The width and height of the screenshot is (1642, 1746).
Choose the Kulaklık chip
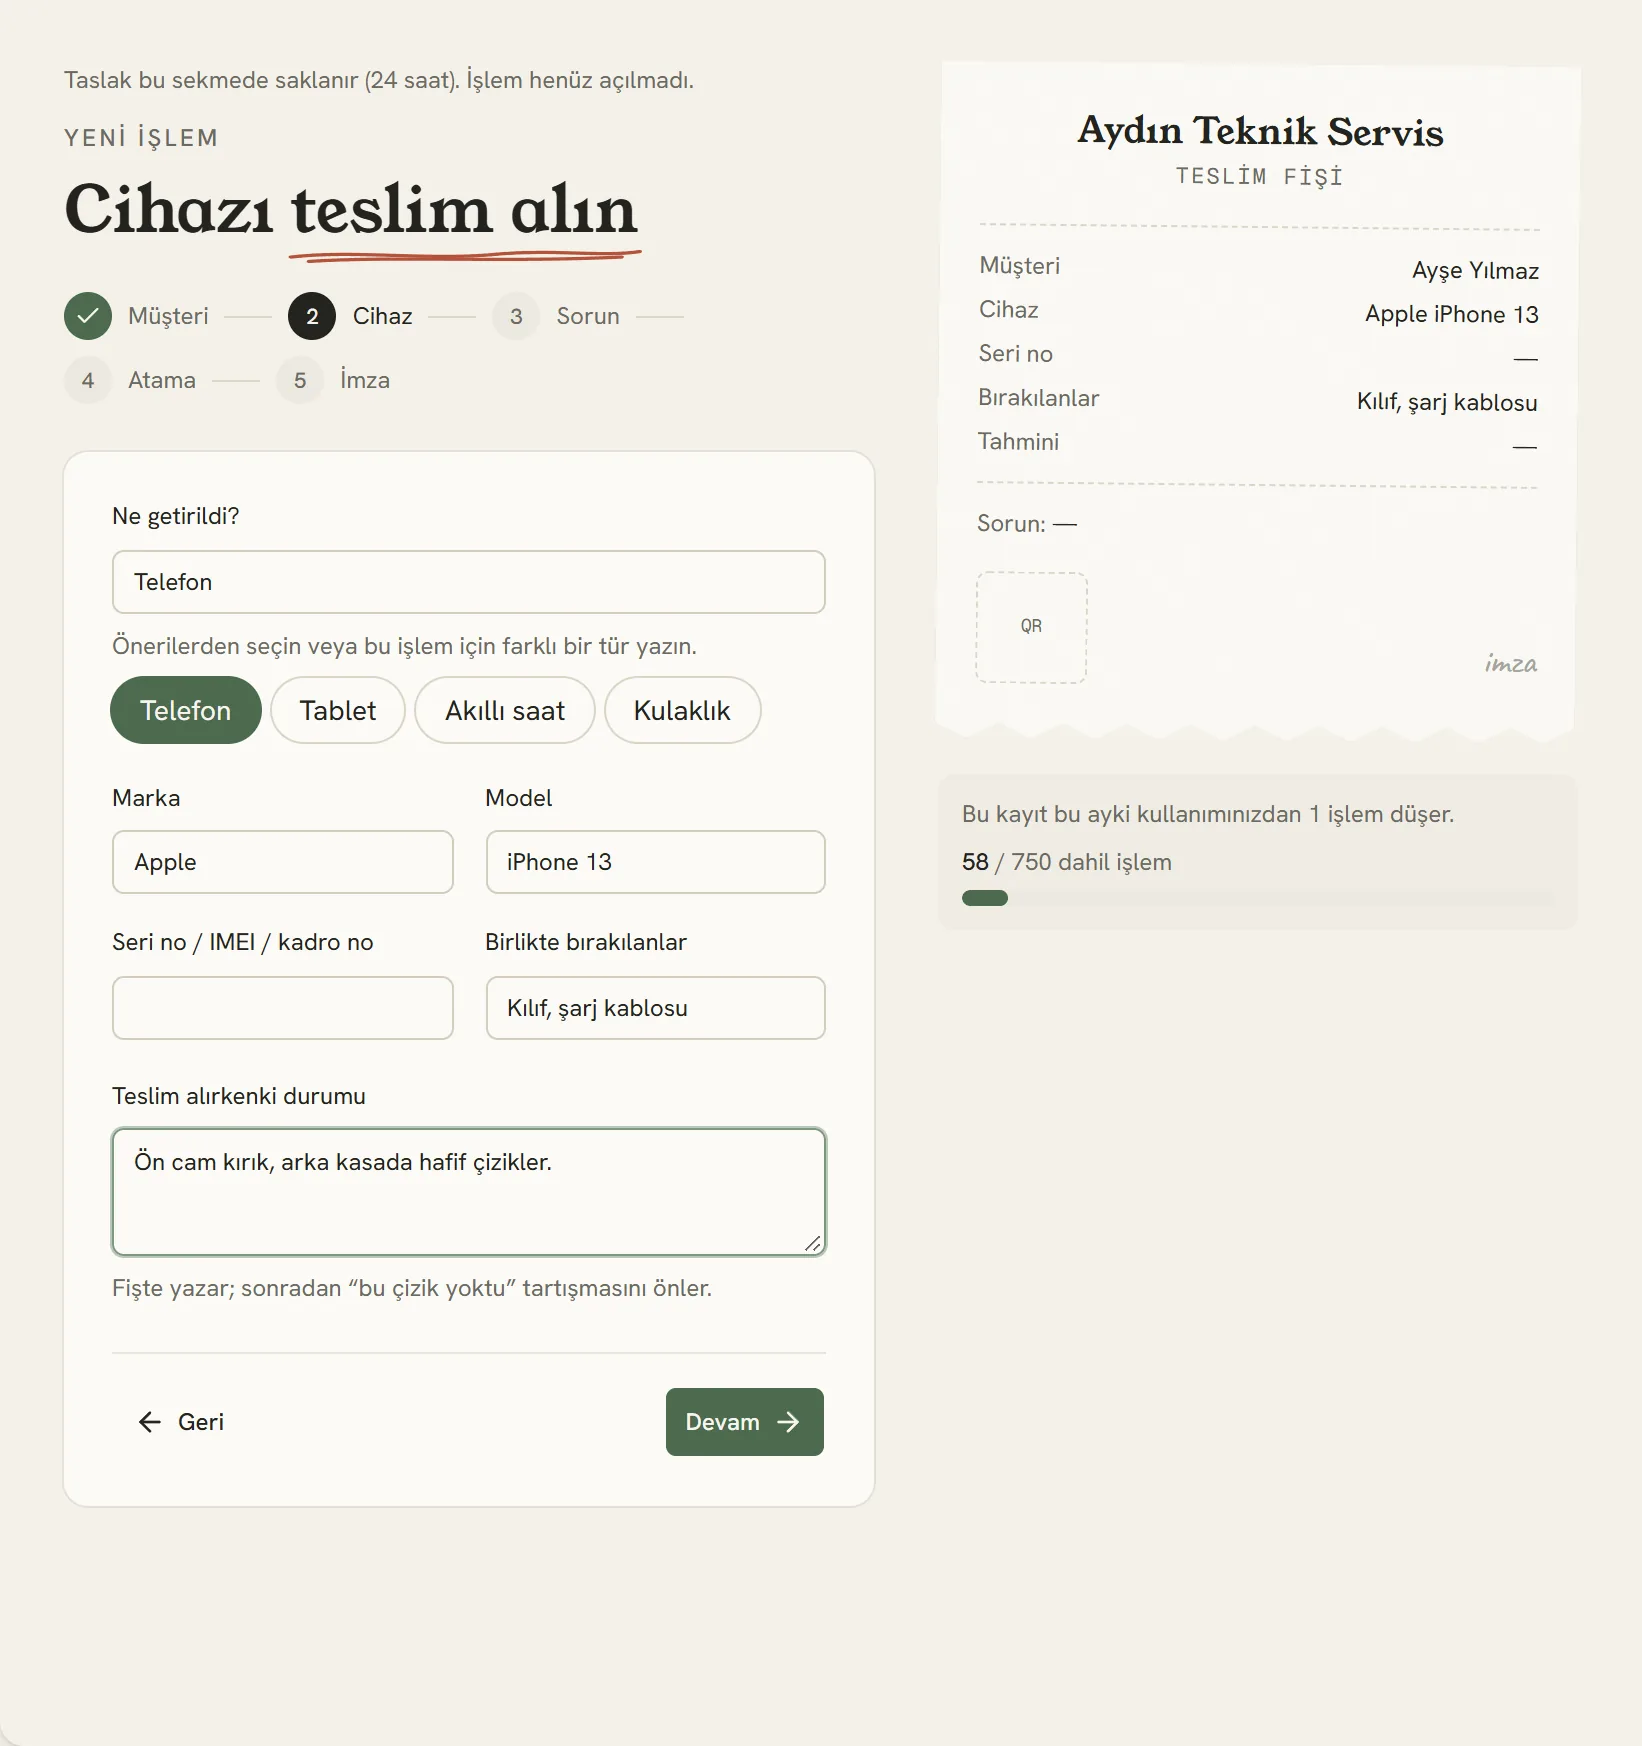(682, 710)
